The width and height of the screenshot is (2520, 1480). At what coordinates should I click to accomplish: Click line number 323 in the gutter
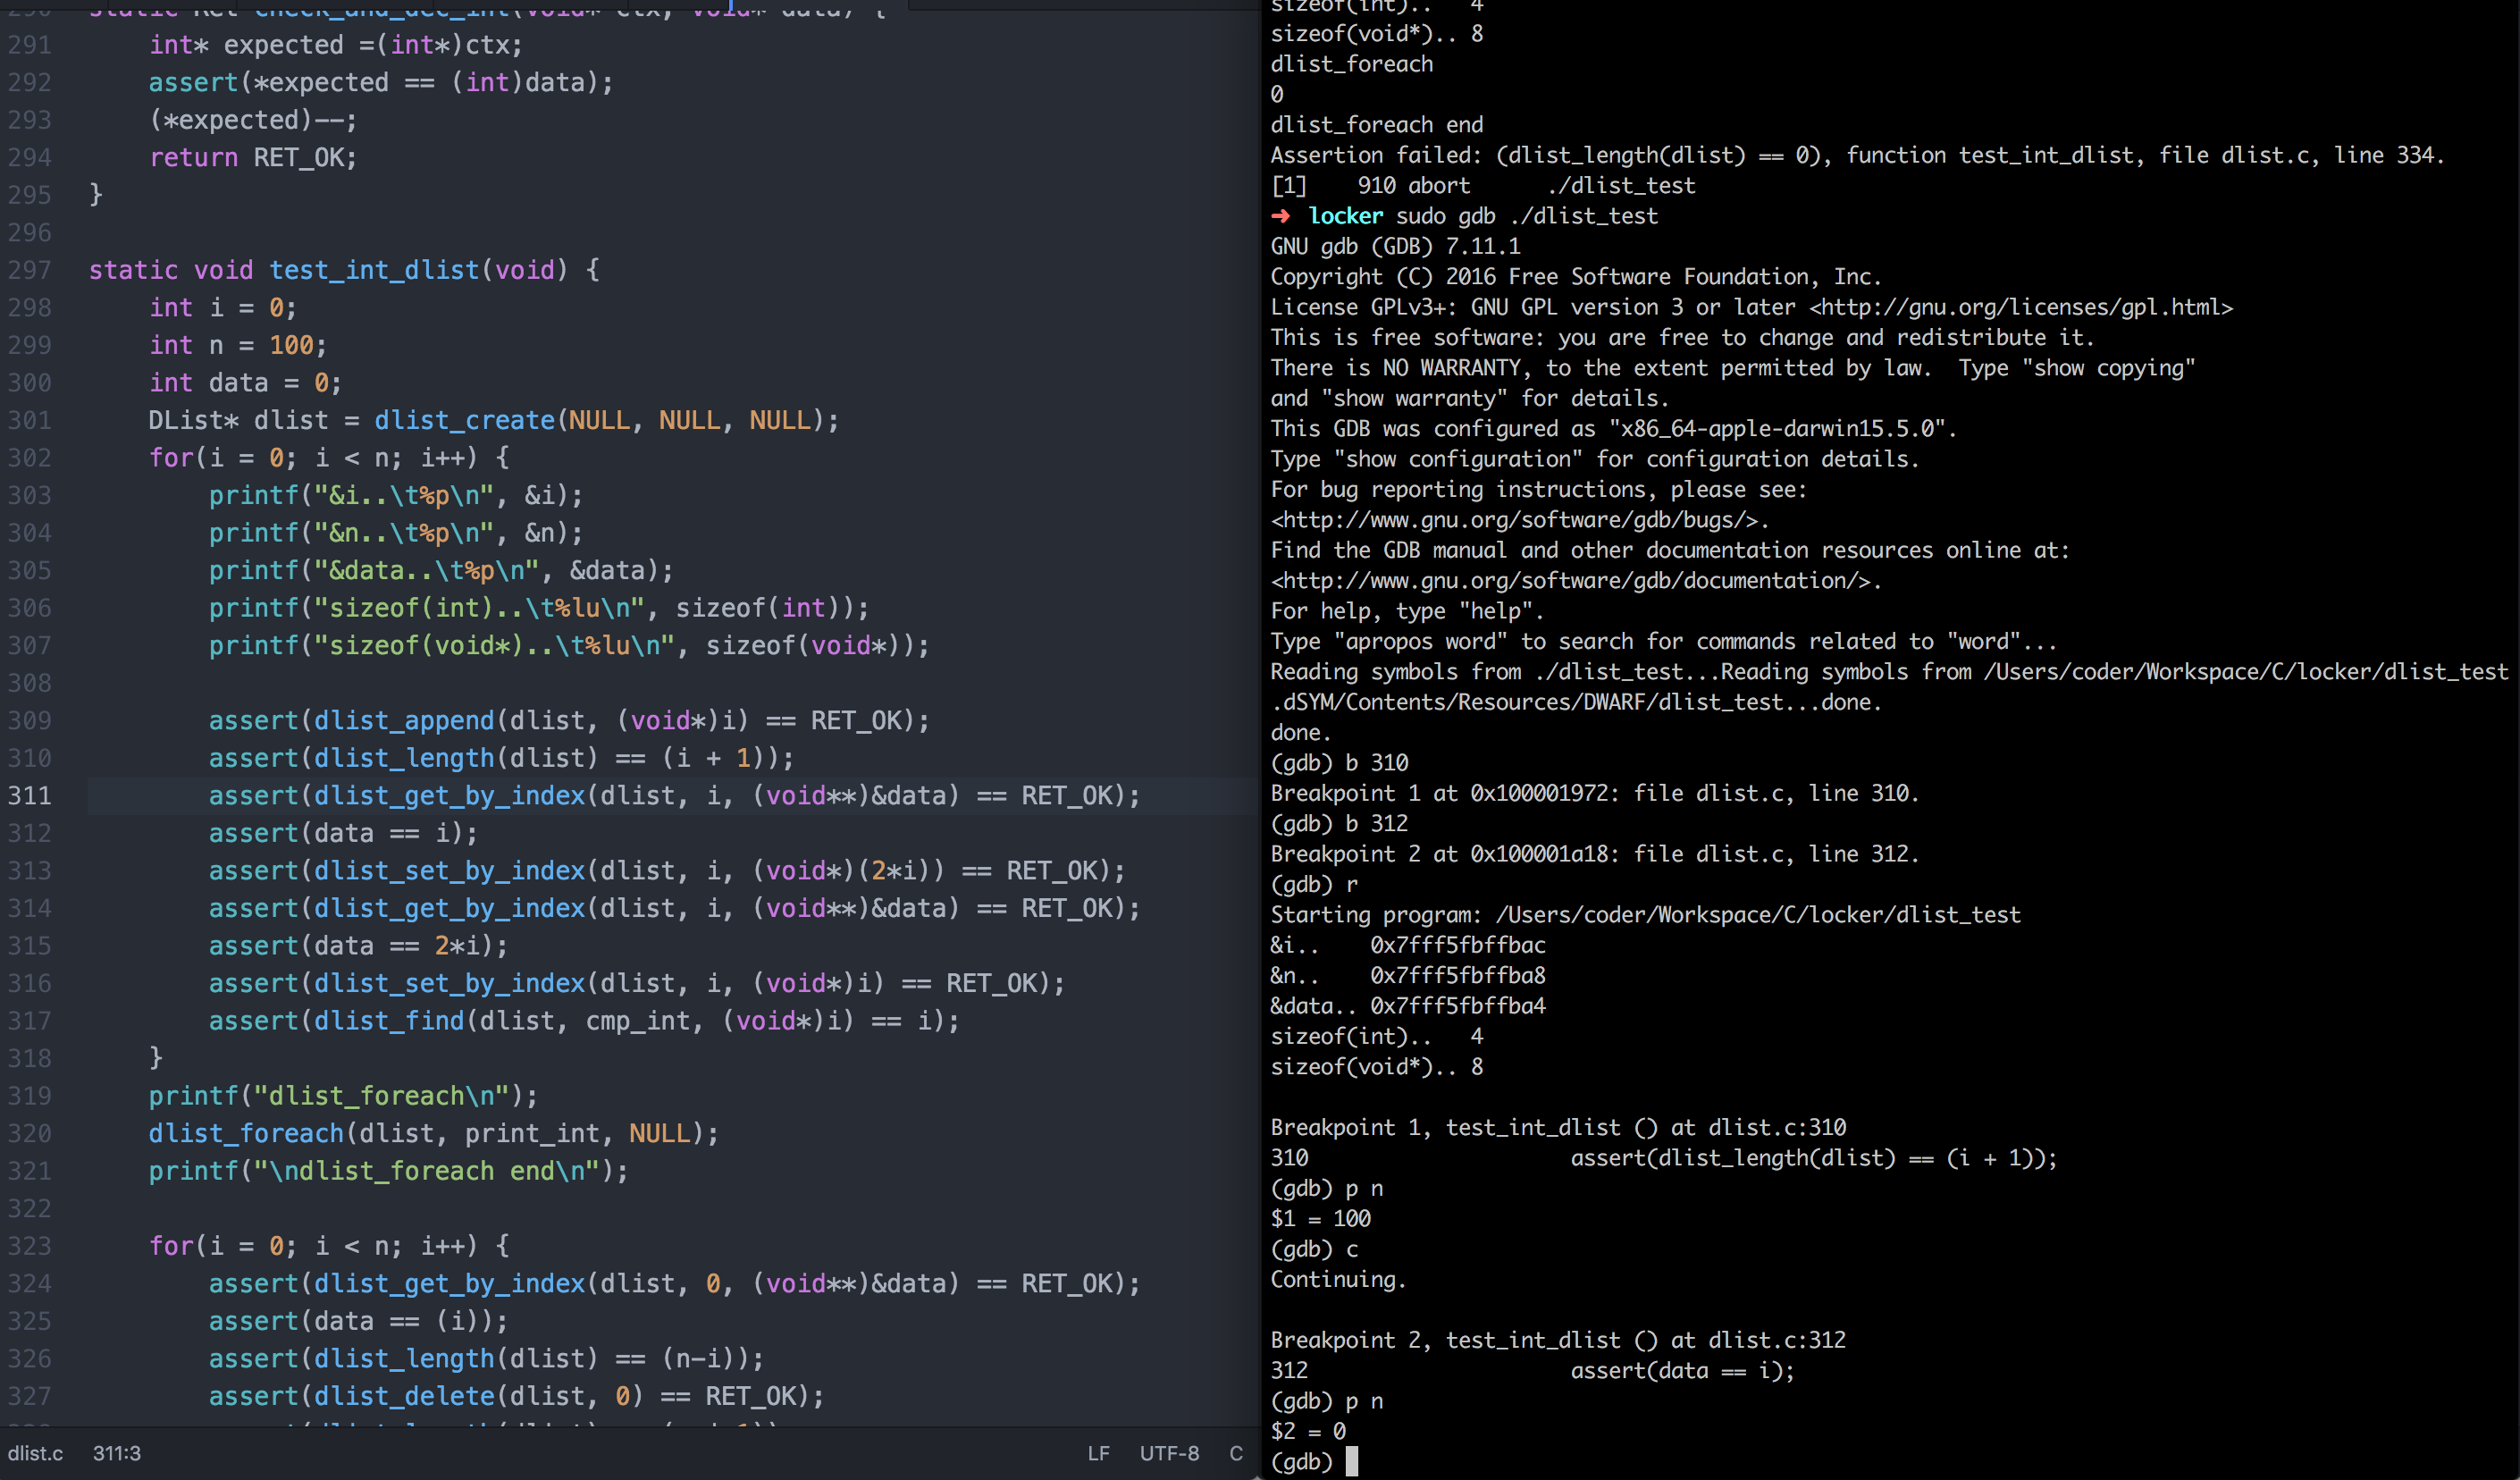(x=30, y=1246)
